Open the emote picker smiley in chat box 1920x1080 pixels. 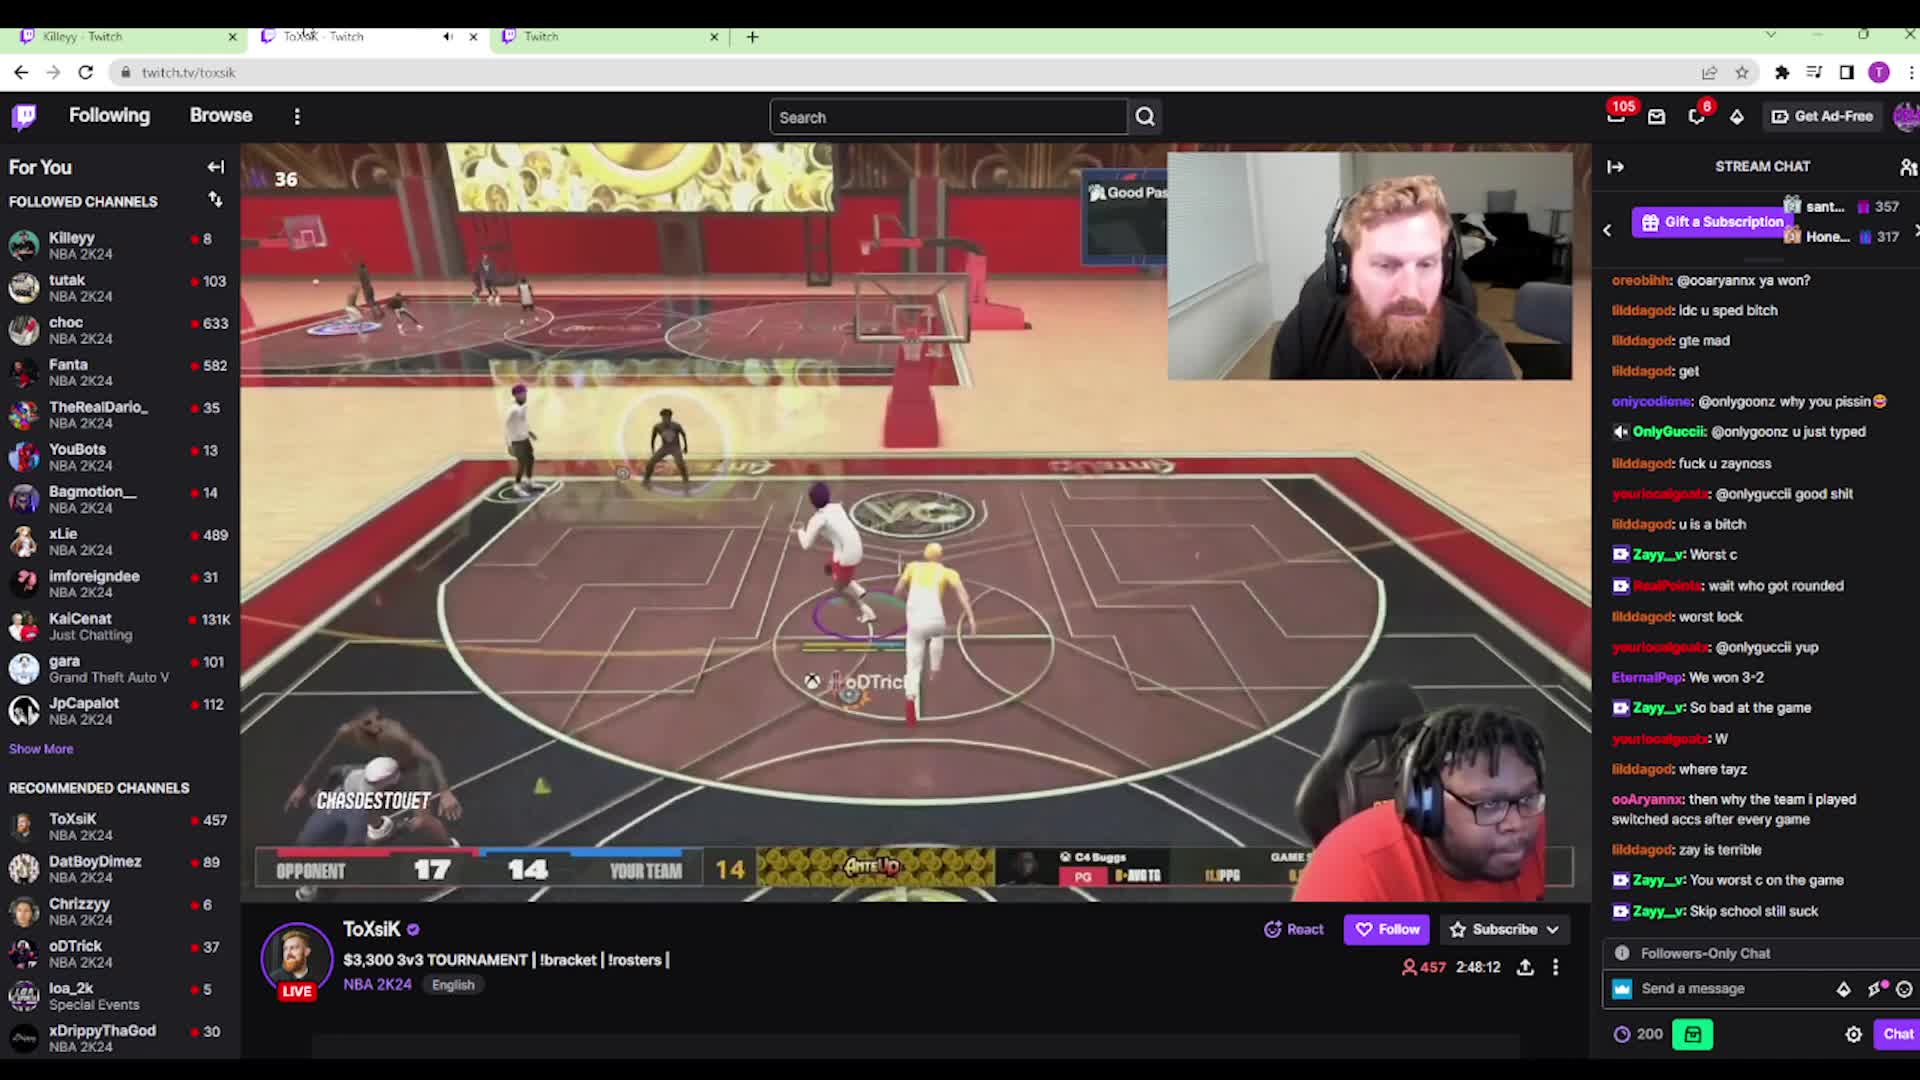[1904, 988]
